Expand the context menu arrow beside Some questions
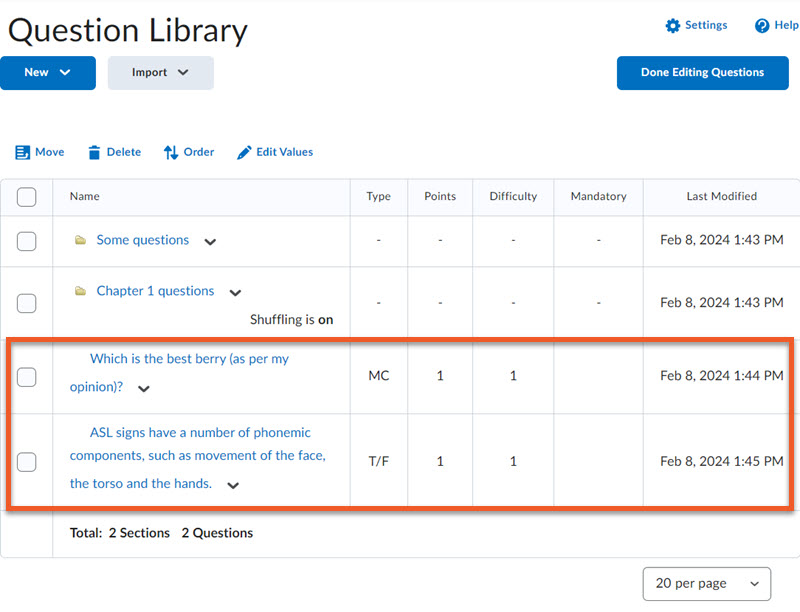 point(210,242)
